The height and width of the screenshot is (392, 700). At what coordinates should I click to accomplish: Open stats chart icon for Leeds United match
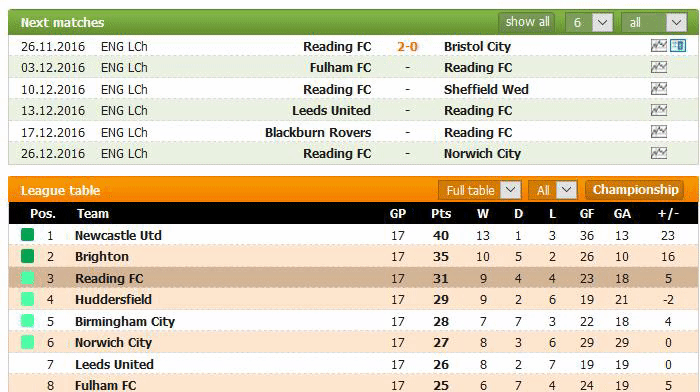[x=658, y=110]
